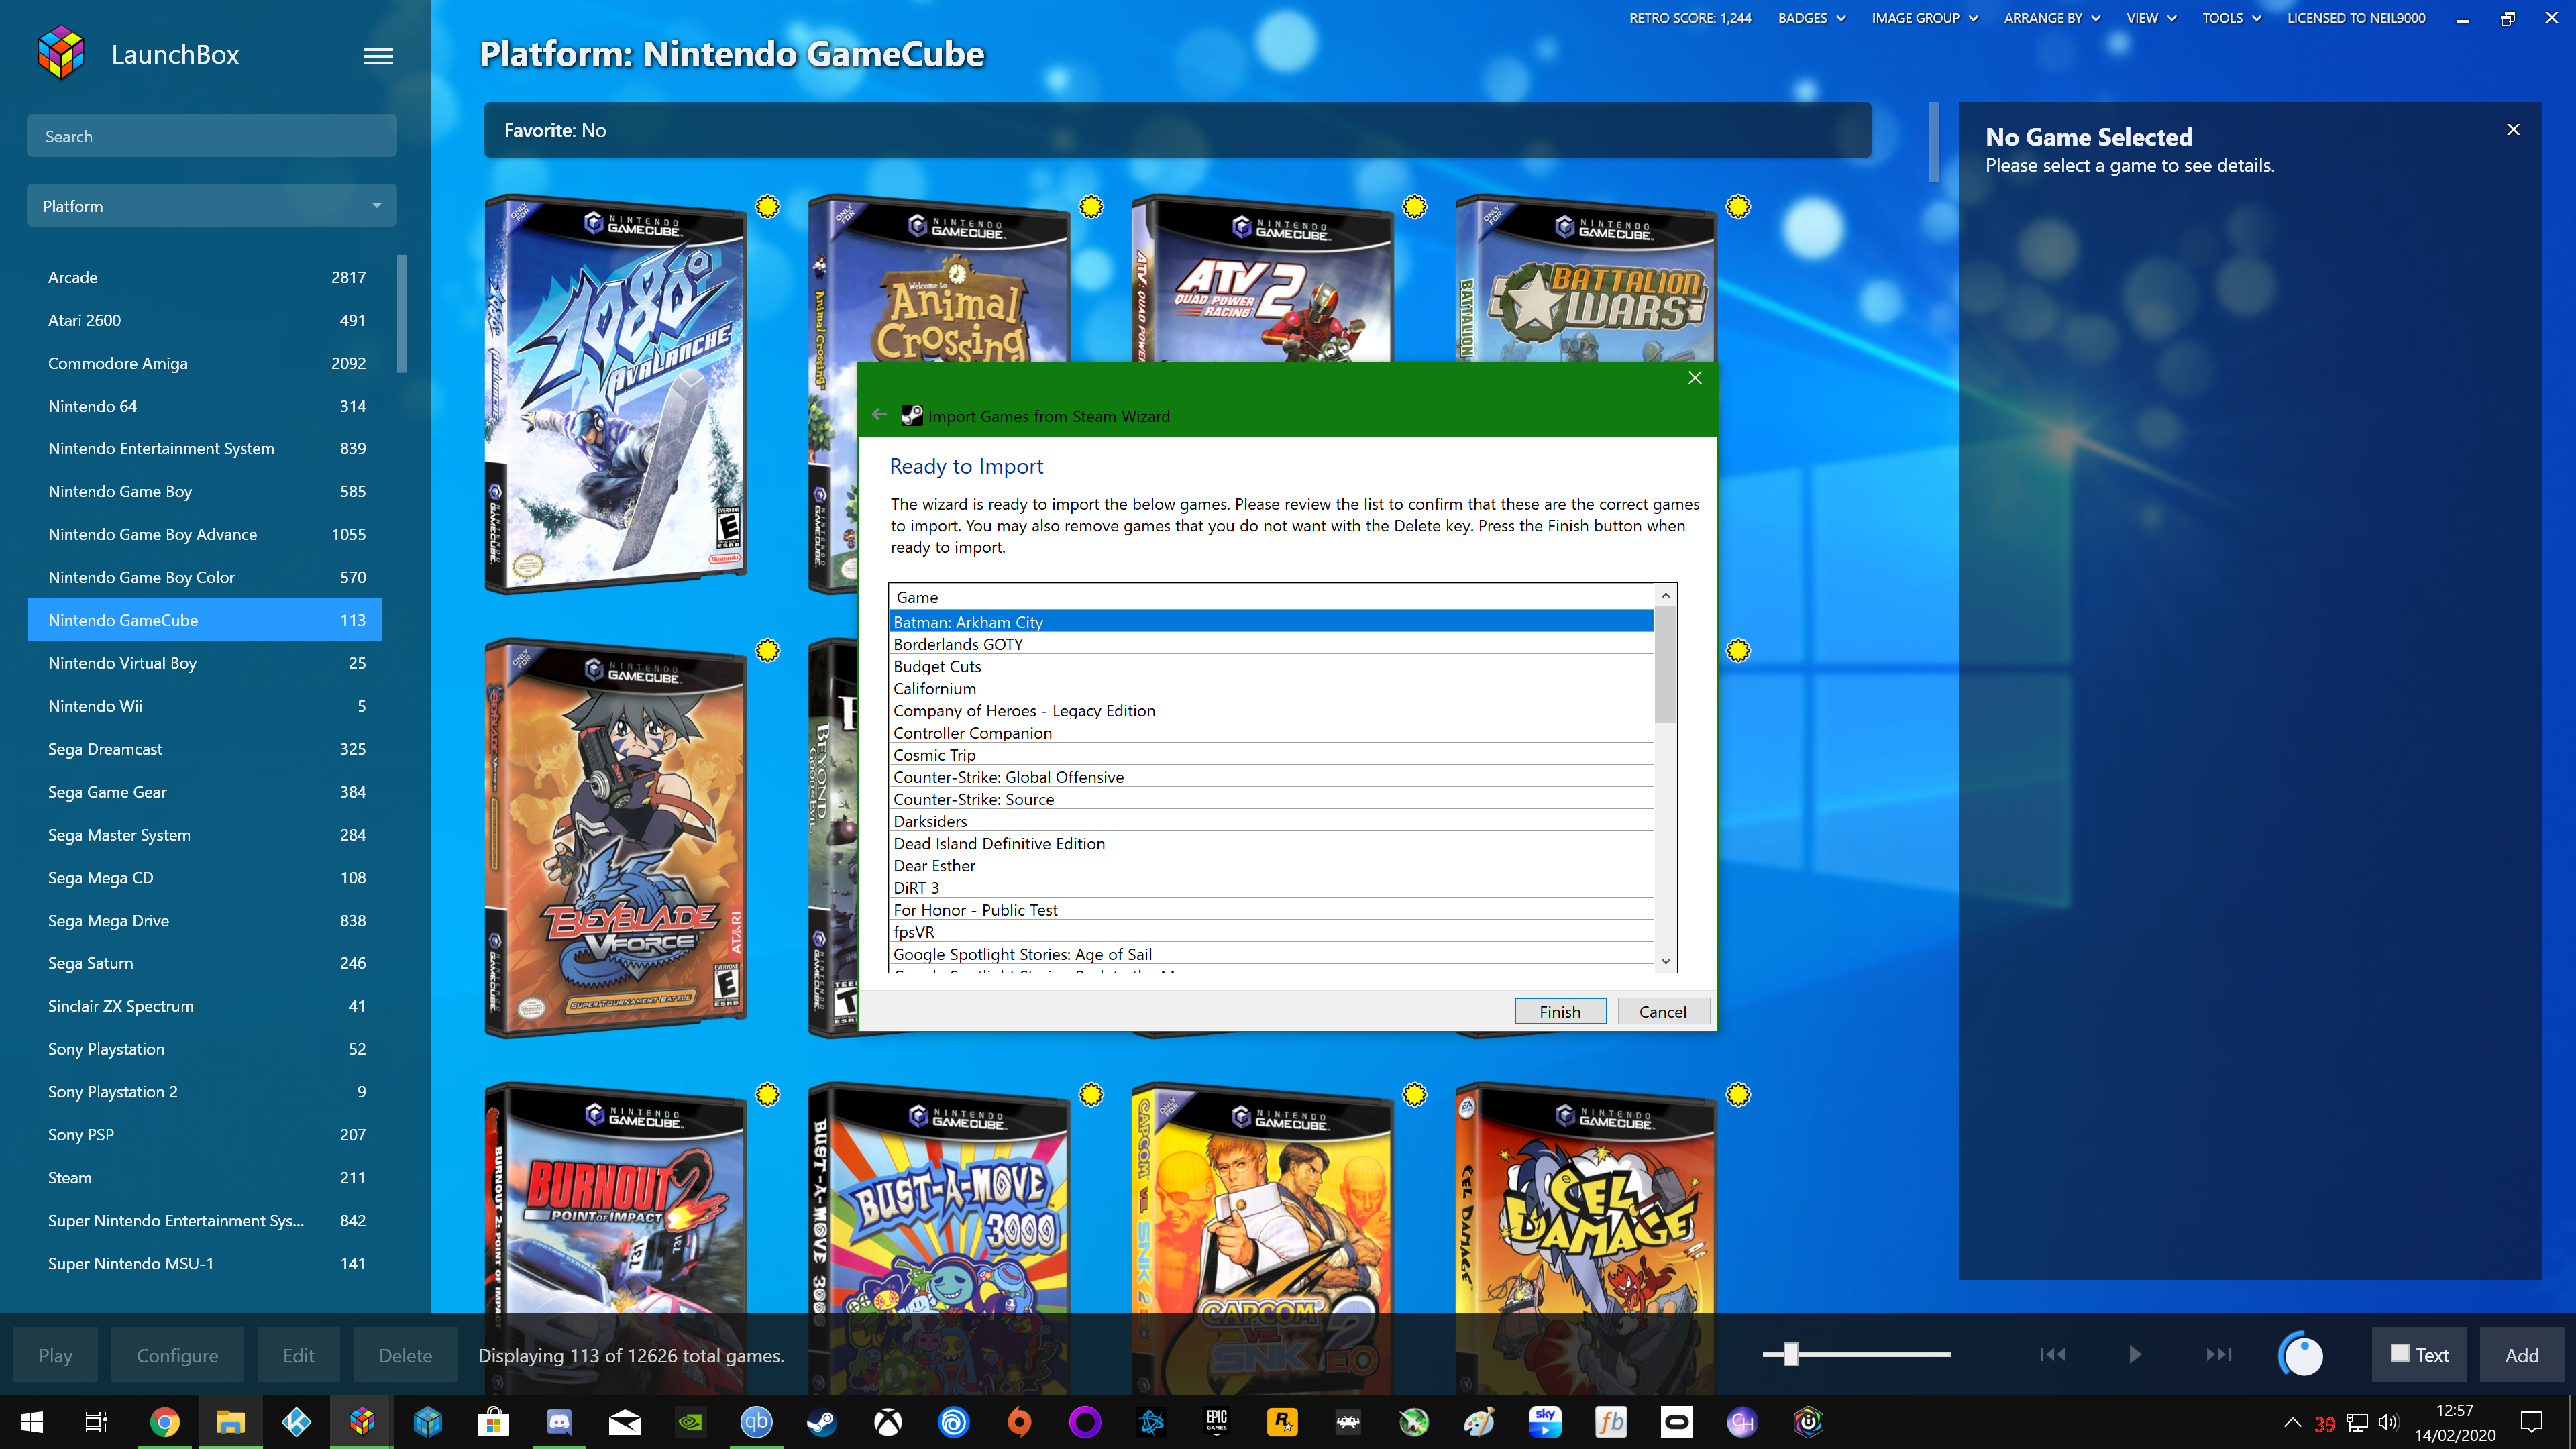
Task: Select Nintendo 64 platform
Action: pos(205,406)
